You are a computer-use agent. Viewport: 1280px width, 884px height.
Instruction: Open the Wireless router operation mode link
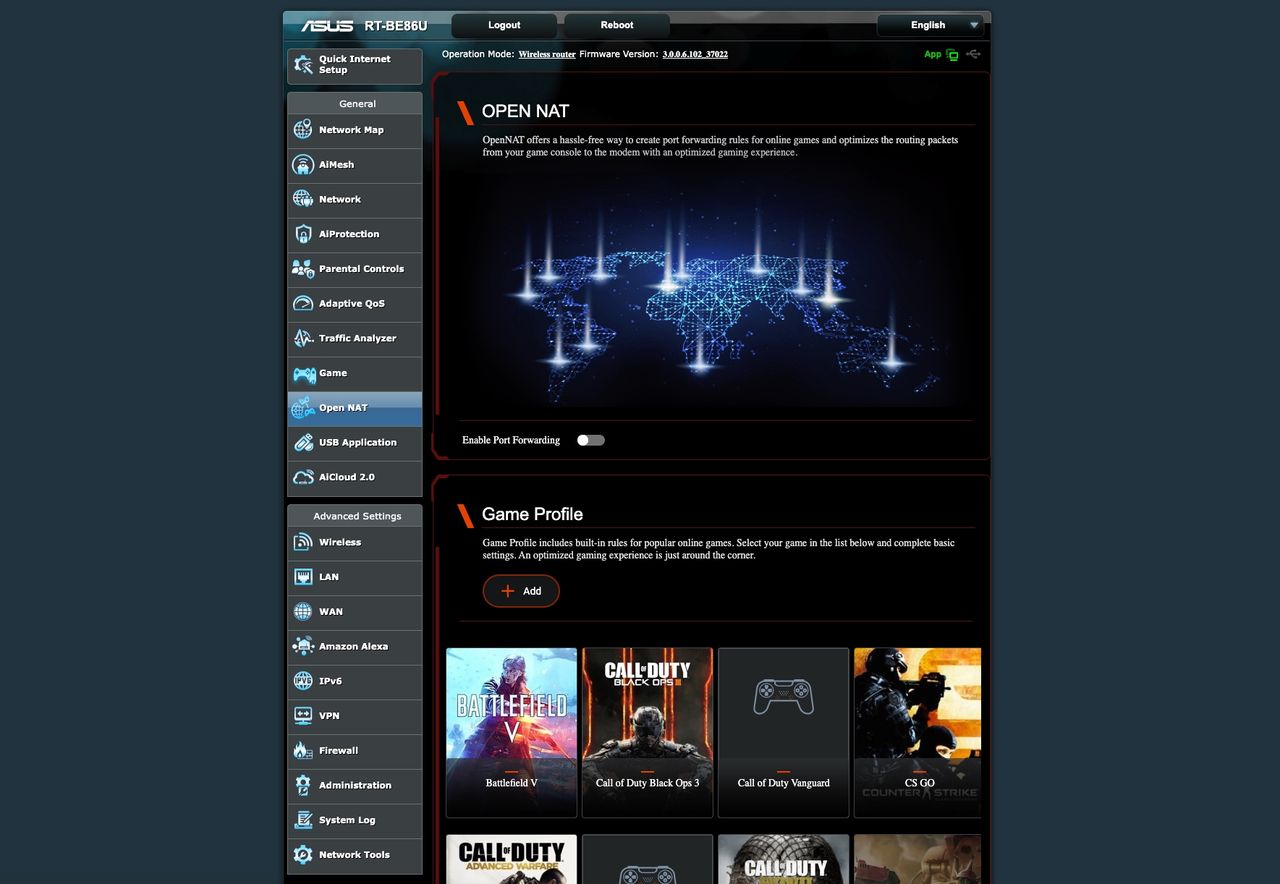[x=547, y=54]
